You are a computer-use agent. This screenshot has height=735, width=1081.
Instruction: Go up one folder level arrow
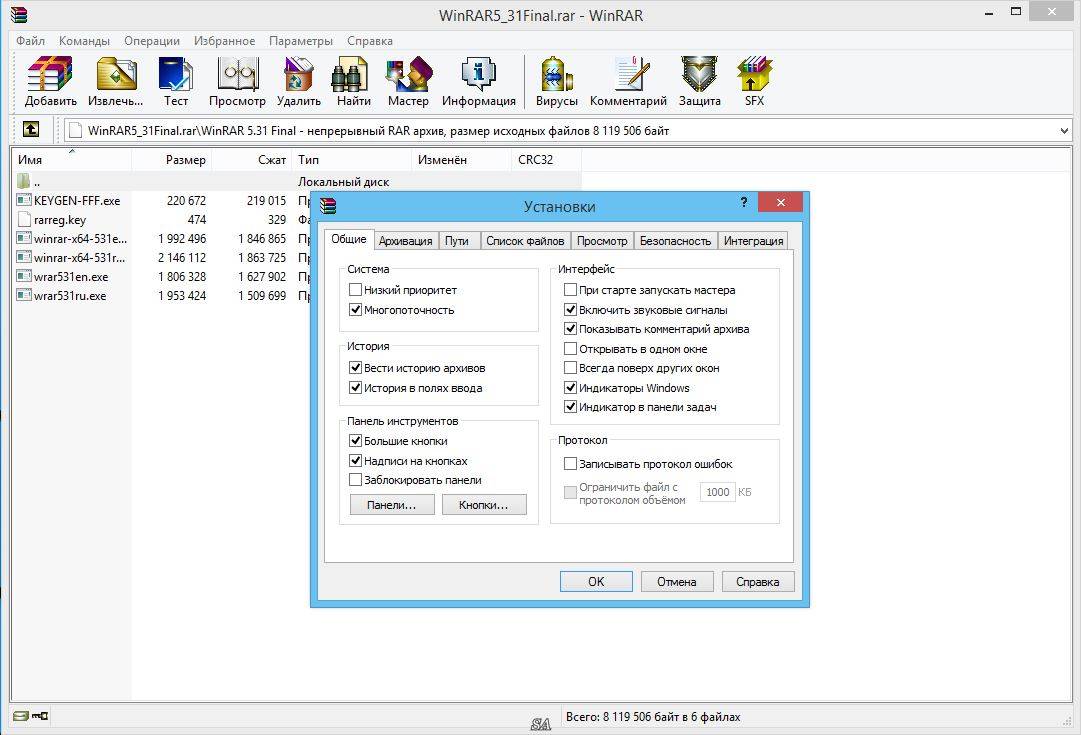pyautogui.click(x=31, y=130)
